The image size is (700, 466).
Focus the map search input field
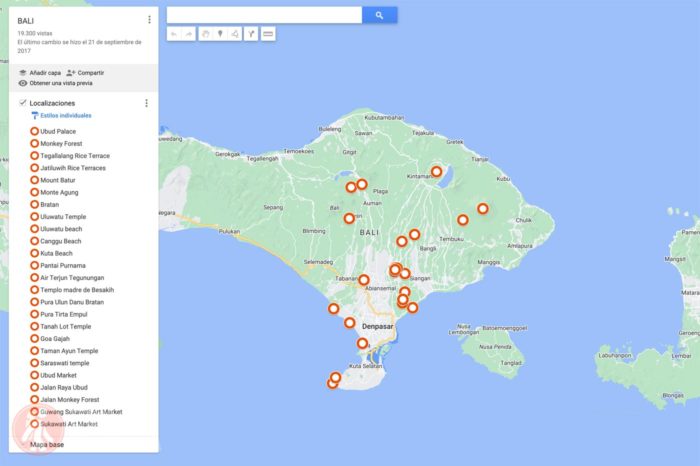coord(264,15)
